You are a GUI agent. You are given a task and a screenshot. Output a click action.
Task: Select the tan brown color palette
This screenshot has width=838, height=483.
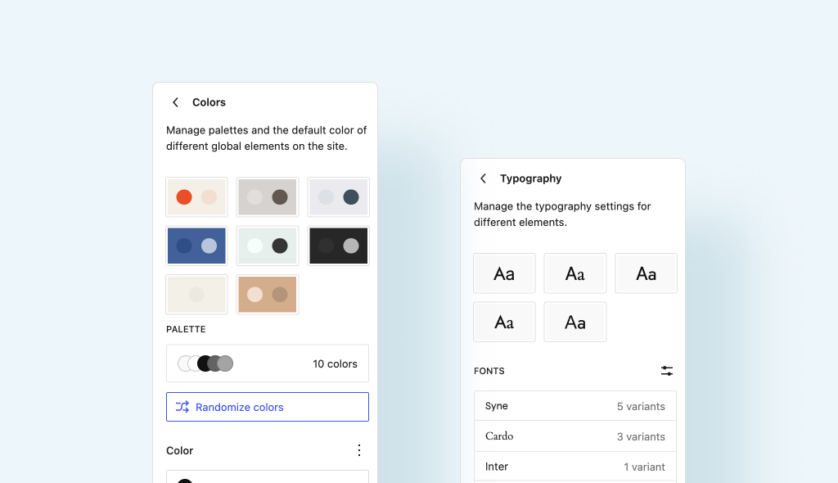click(267, 294)
